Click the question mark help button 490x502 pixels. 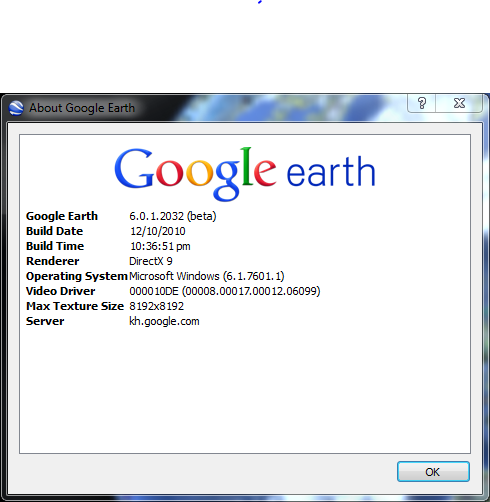(x=422, y=103)
